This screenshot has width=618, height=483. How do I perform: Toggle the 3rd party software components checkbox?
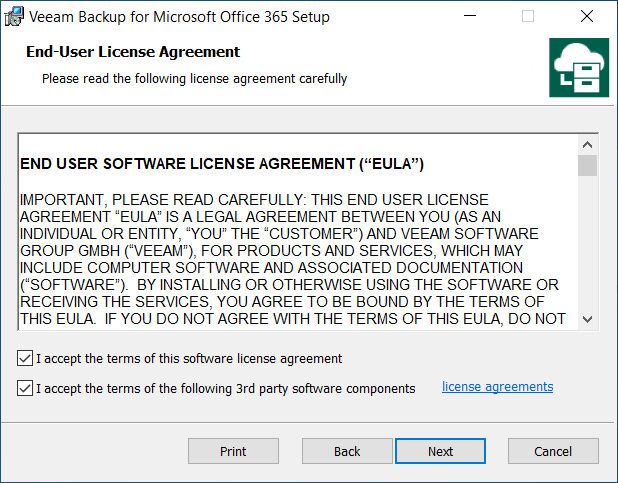24,388
